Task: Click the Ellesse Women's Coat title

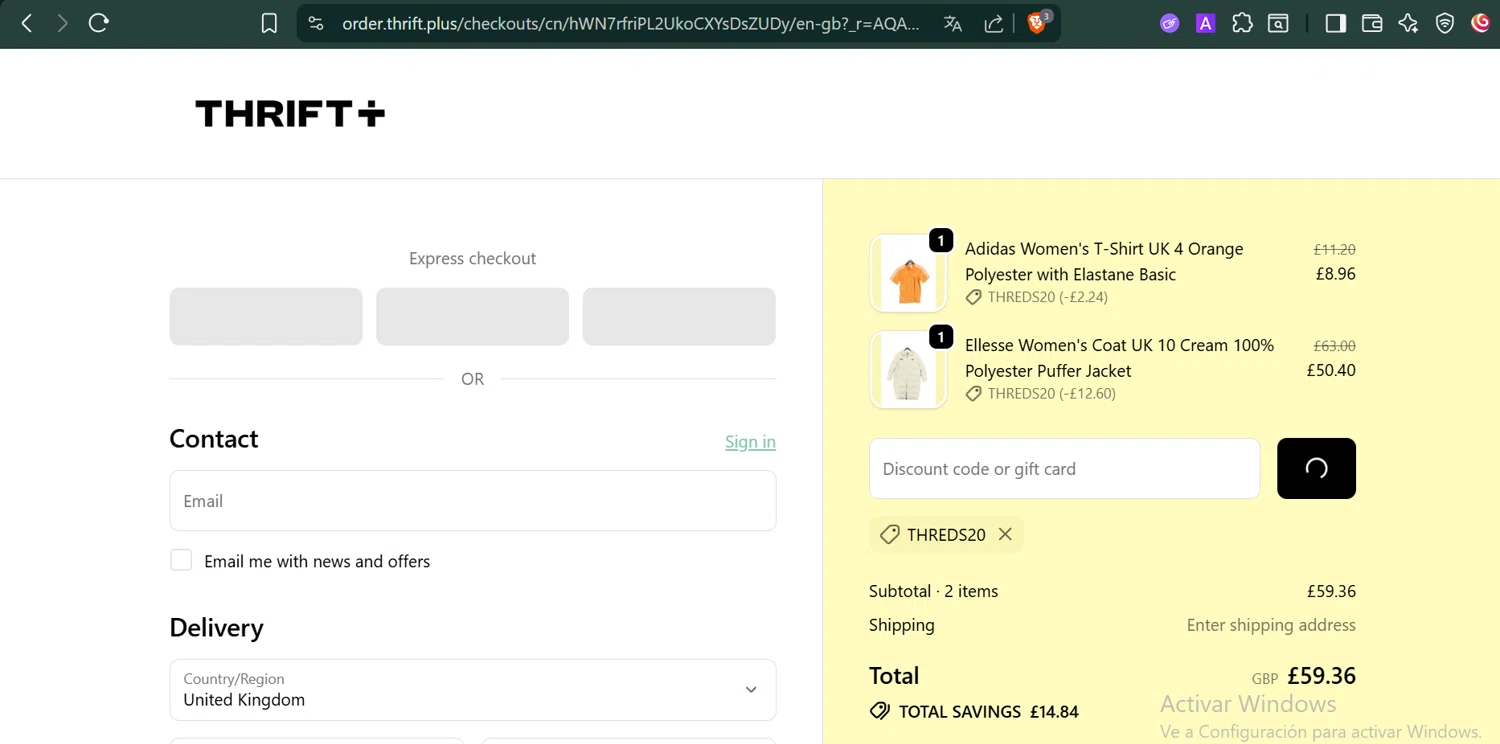Action: pyautogui.click(x=1119, y=358)
